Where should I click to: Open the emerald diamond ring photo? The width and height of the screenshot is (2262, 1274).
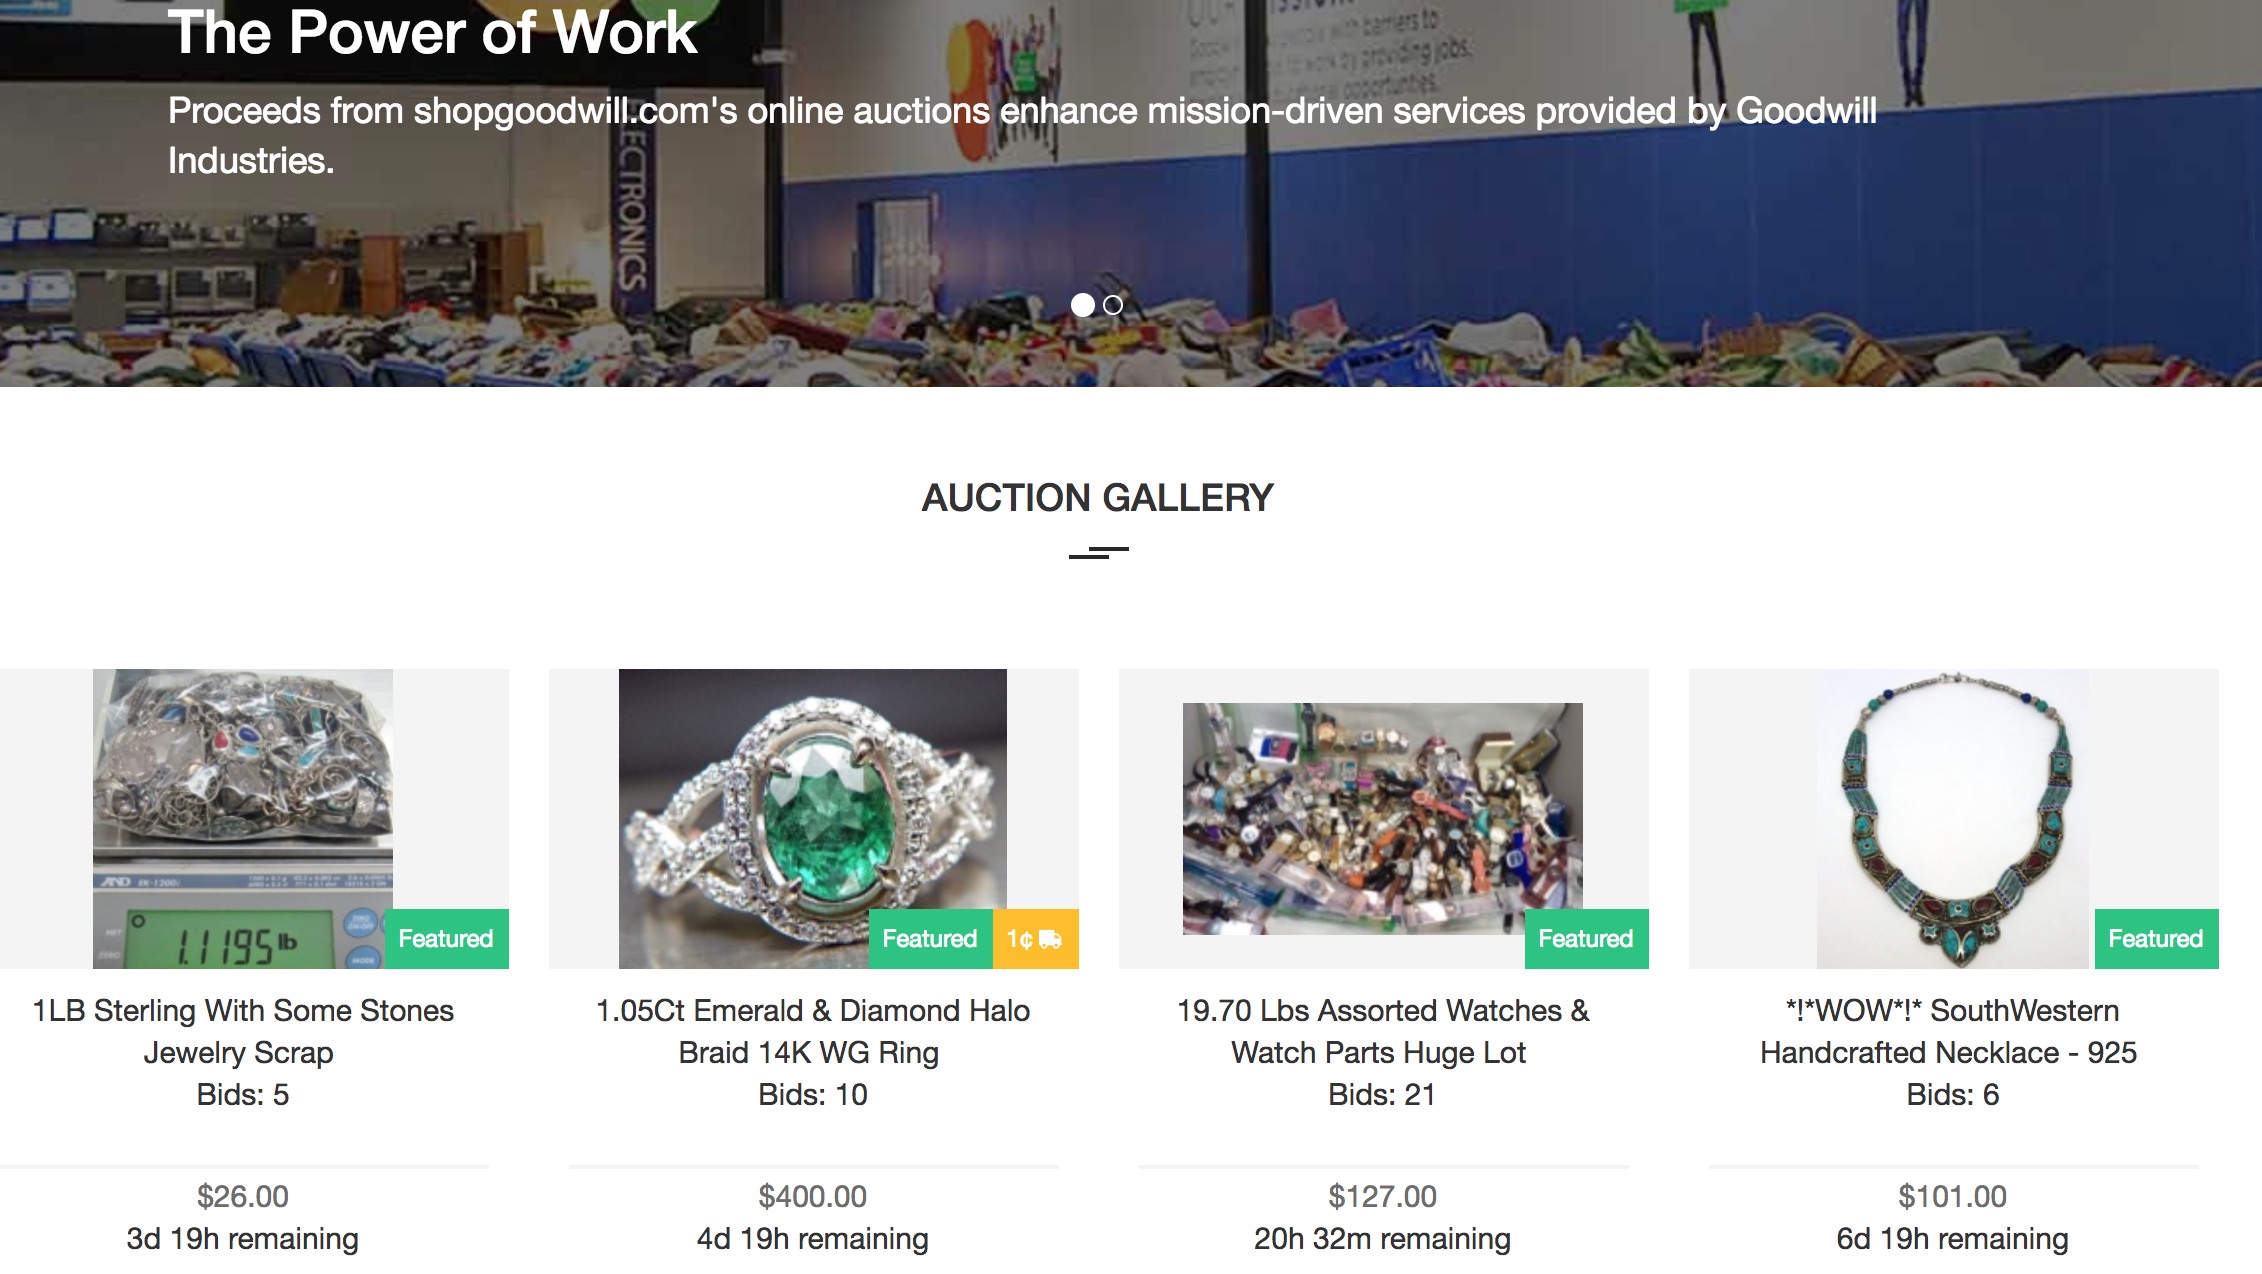tap(813, 819)
